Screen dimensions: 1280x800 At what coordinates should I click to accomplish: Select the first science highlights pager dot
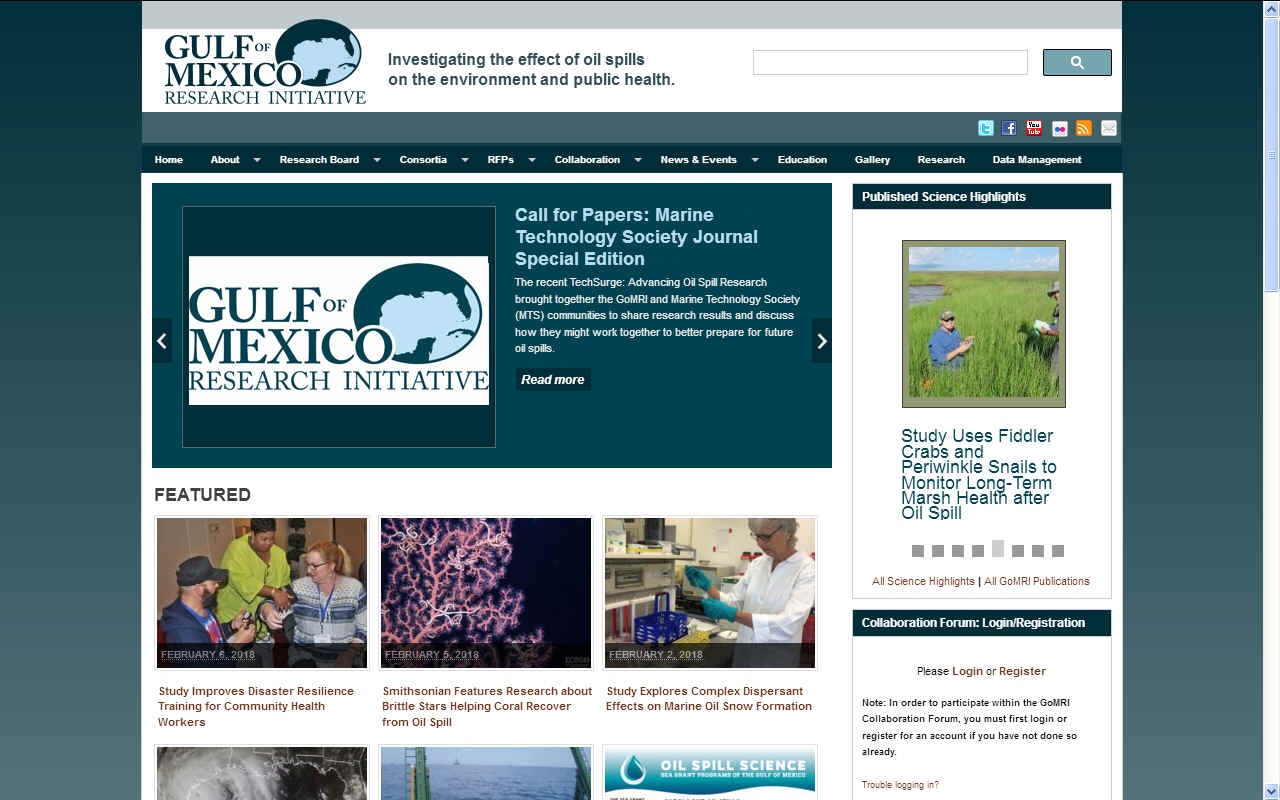[x=918, y=551]
